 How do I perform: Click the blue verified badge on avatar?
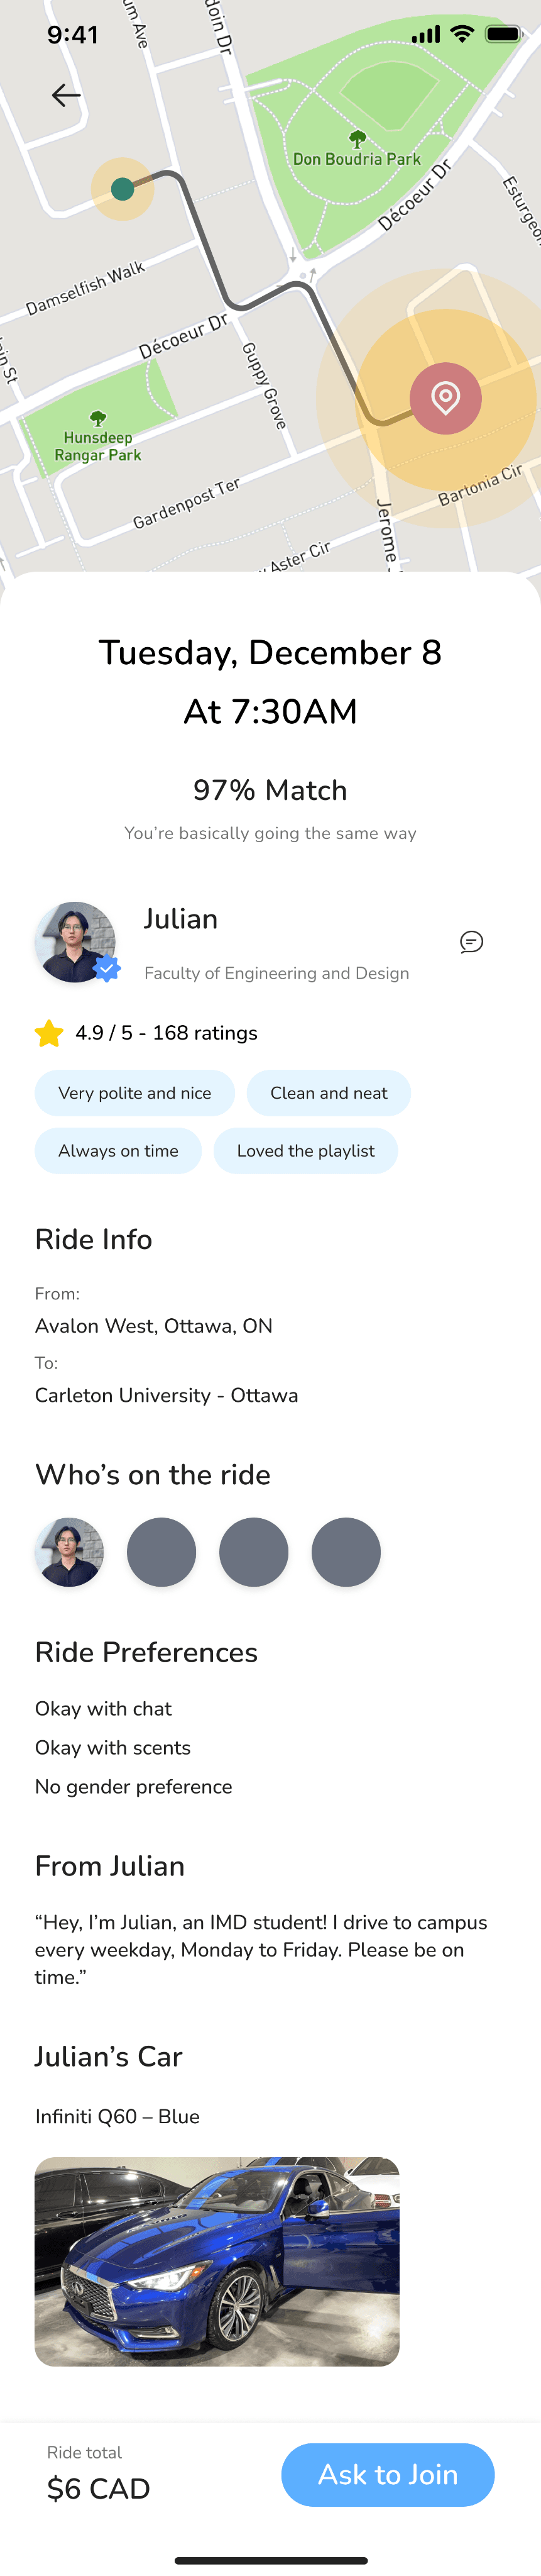click(107, 968)
